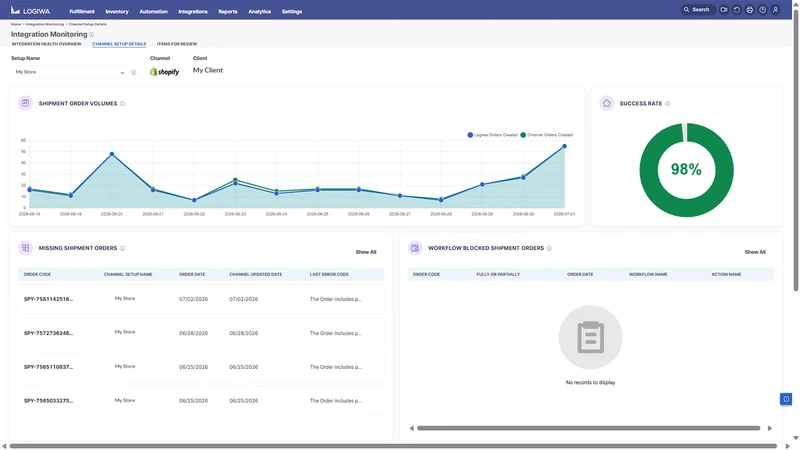Click the Logiwa logo
Image resolution: width=800 pixels, height=450 pixels.
[x=30, y=11]
